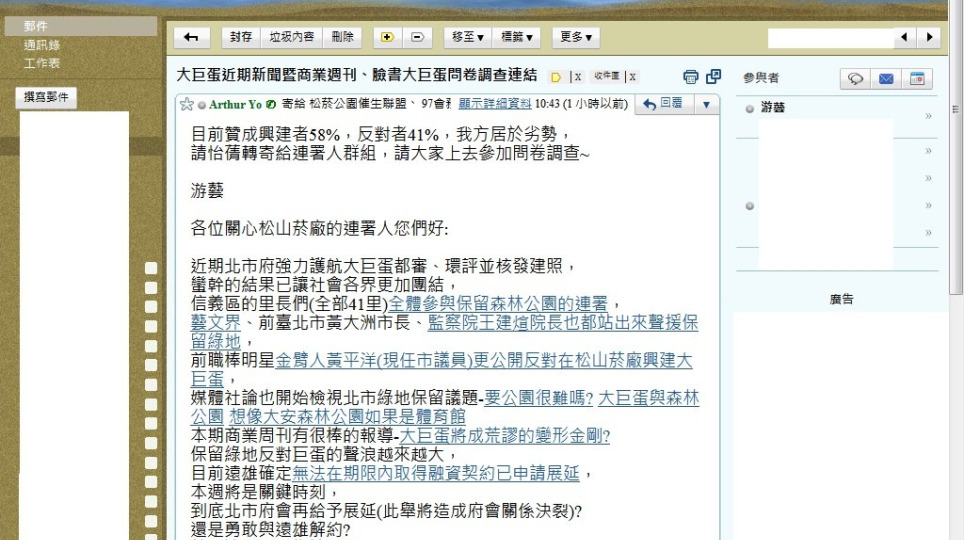964x540 pixels.
Task: Print the message with the printer icon
Action: tap(690, 77)
